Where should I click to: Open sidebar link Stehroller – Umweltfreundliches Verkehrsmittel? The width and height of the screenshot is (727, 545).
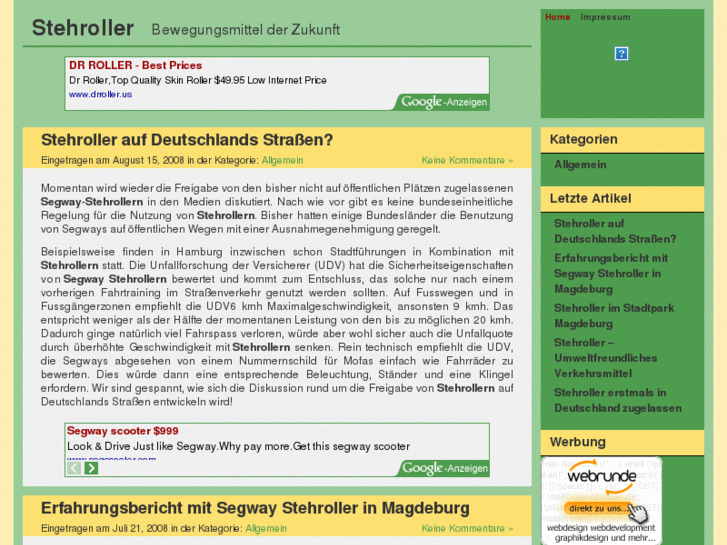pyautogui.click(x=606, y=358)
